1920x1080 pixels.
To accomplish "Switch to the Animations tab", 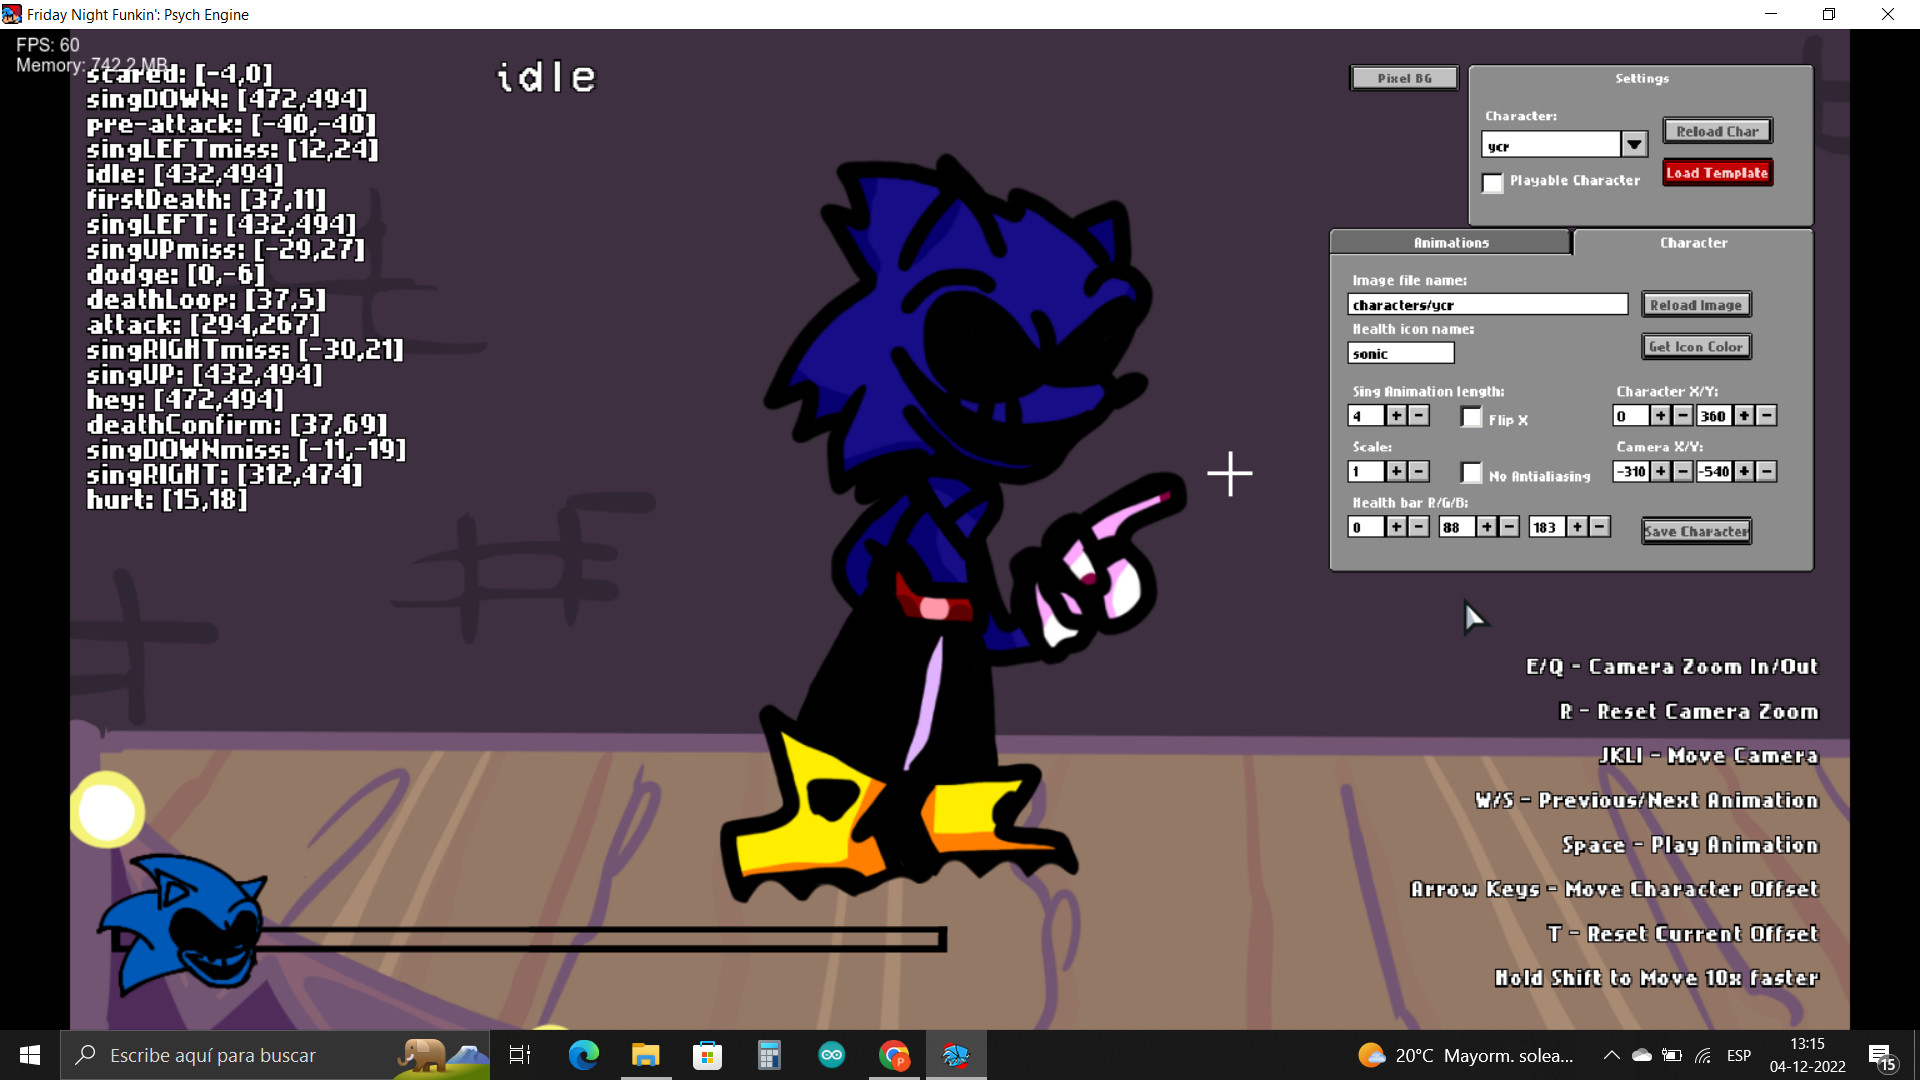I will (x=1451, y=243).
